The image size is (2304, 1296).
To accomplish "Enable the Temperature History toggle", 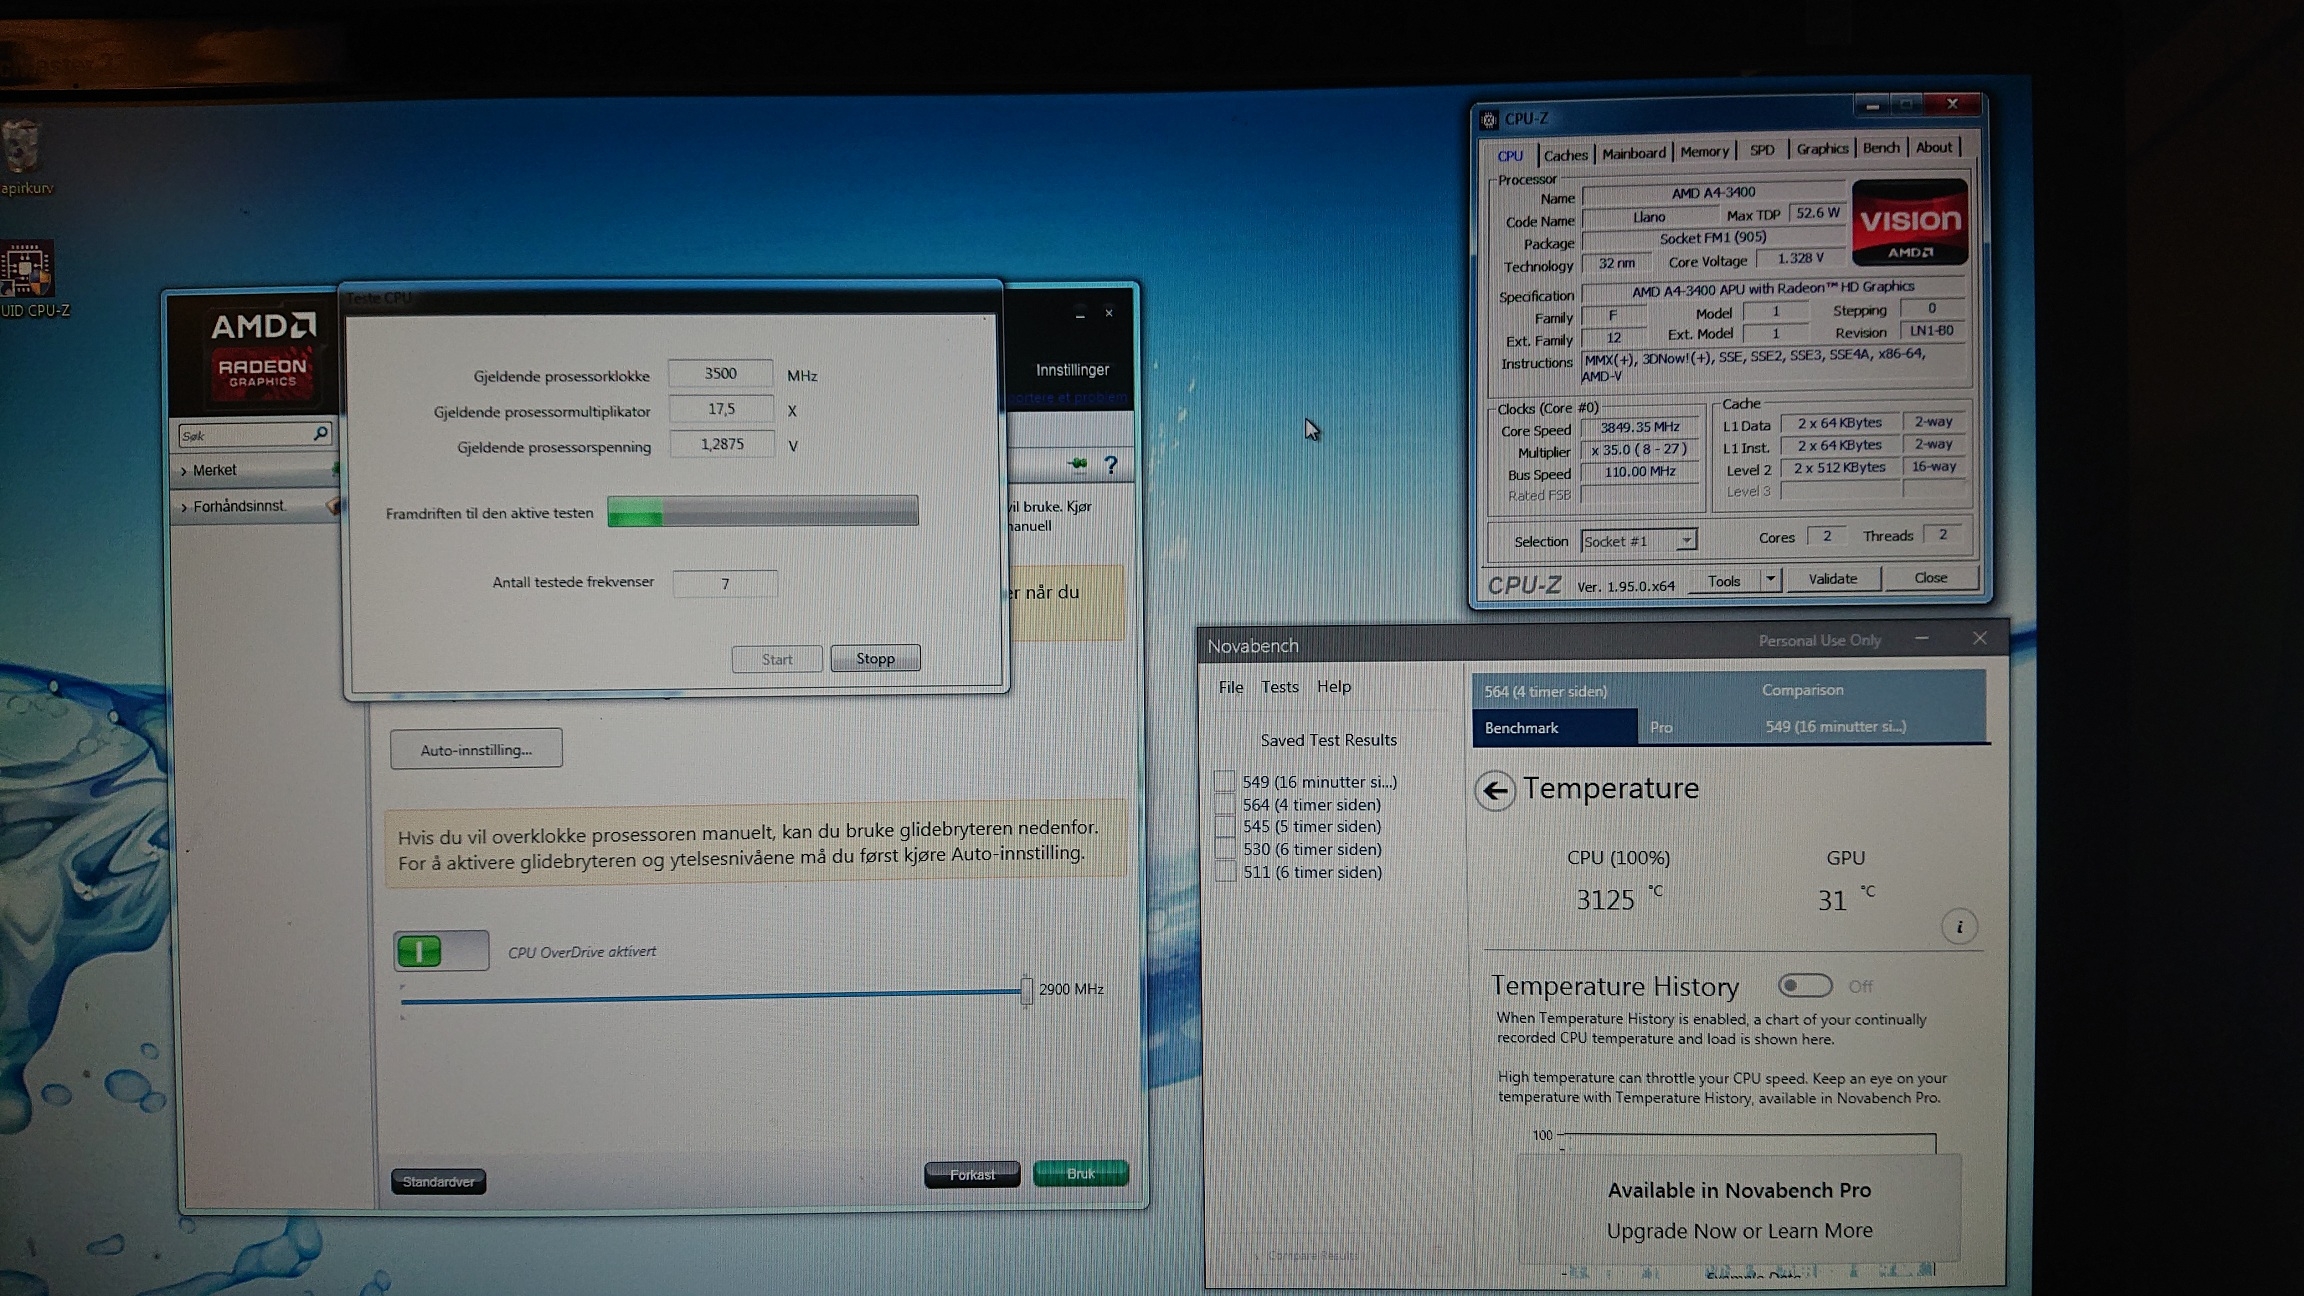I will coord(1805,986).
